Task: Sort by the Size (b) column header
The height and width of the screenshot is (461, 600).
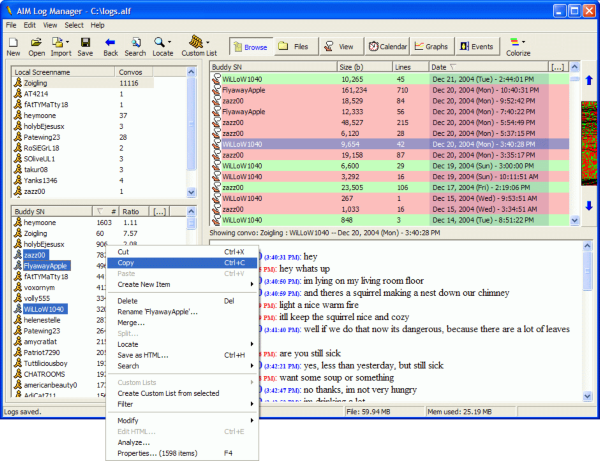Action: [x=365, y=67]
